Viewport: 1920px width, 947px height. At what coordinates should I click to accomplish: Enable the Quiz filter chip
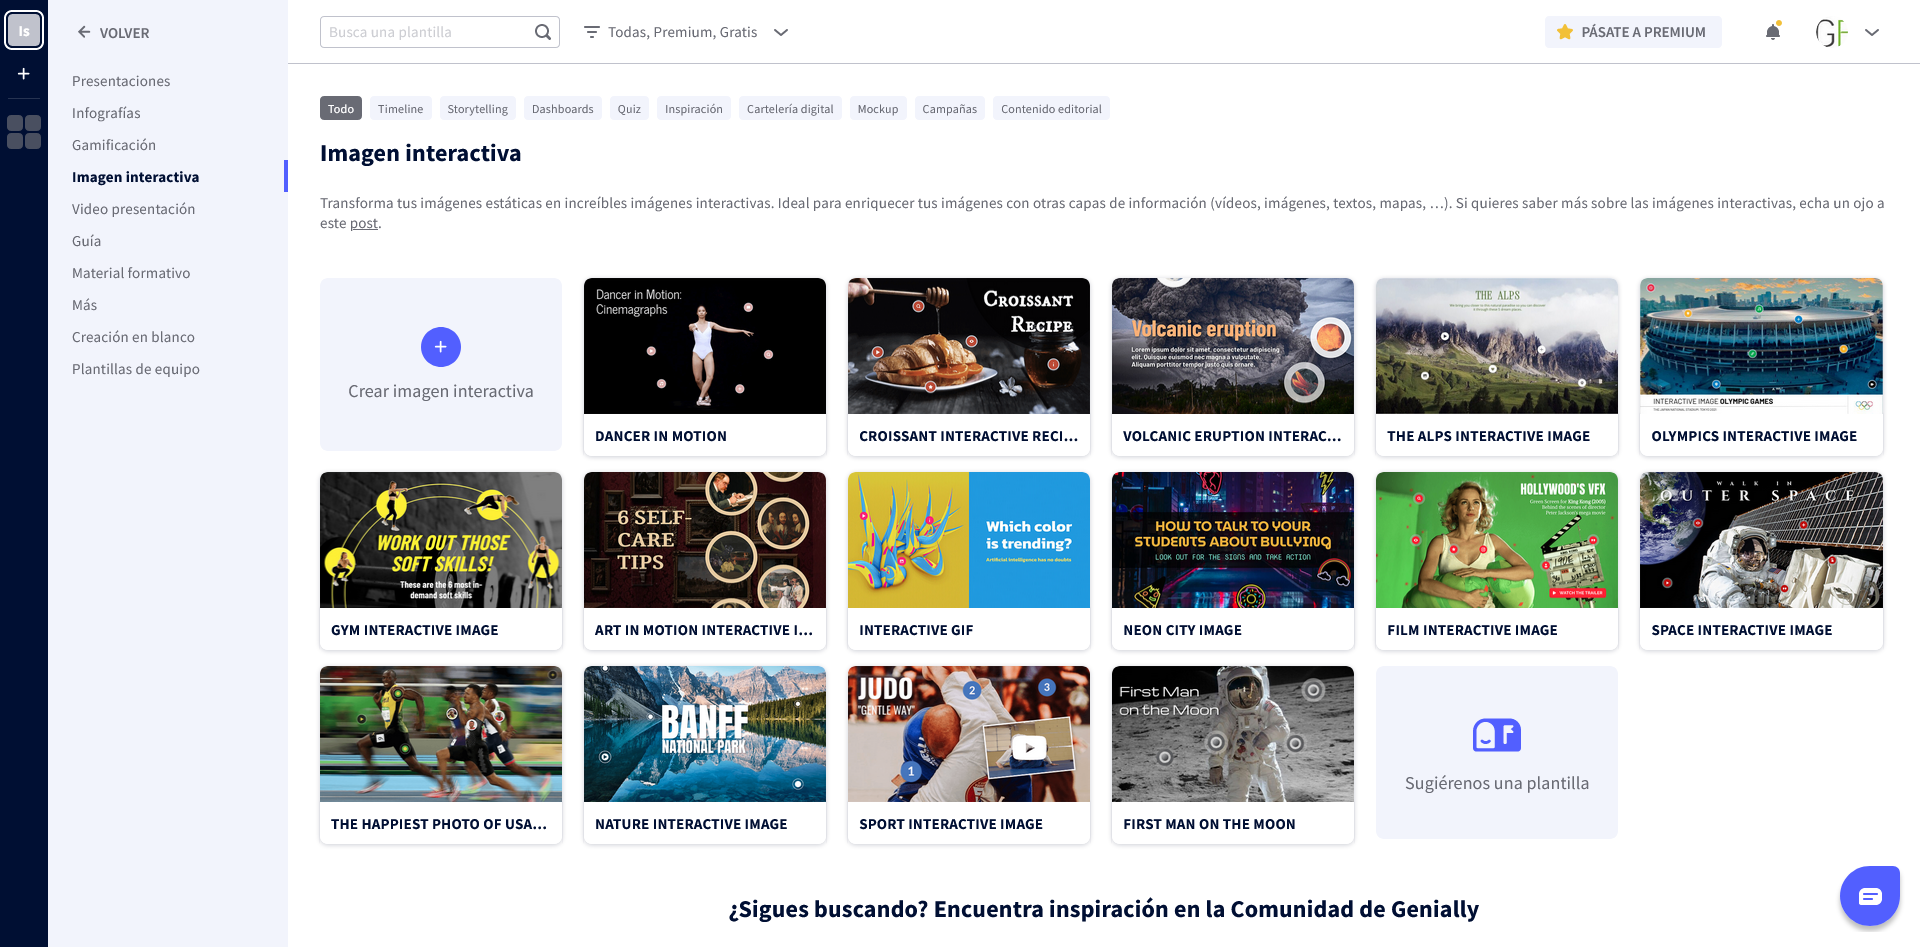pyautogui.click(x=628, y=108)
